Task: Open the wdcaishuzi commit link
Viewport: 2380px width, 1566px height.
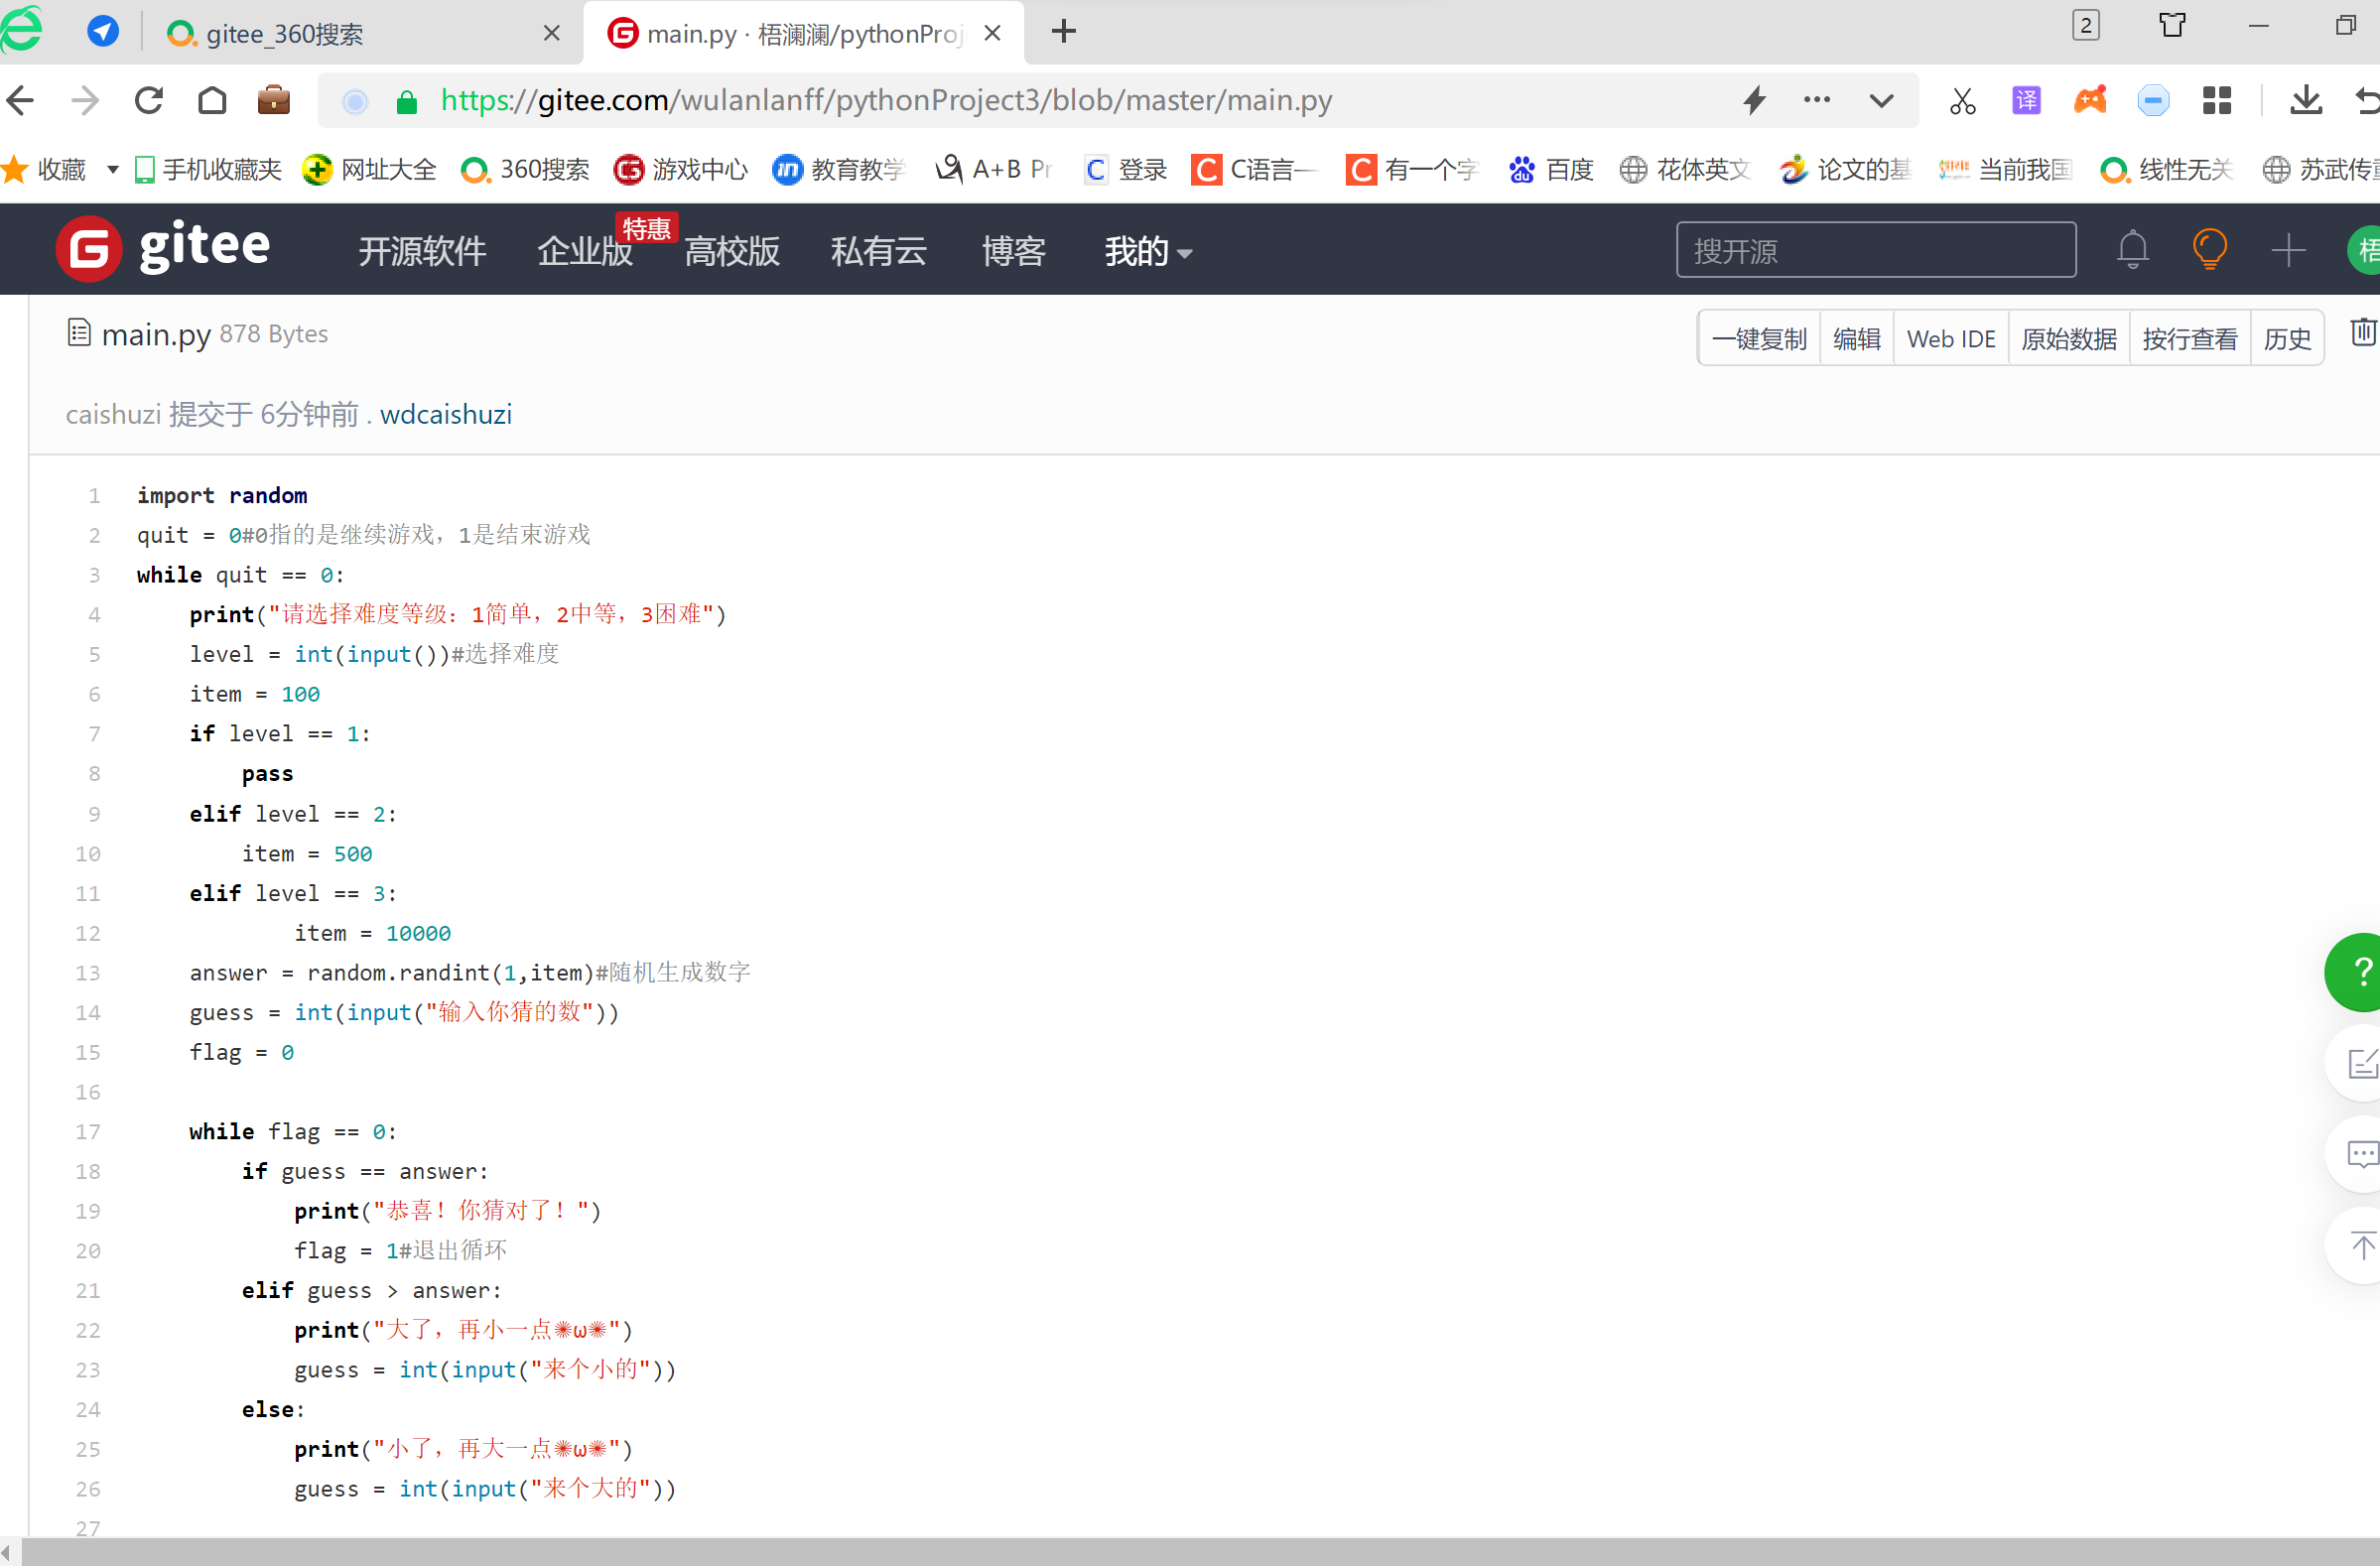Action: [x=445, y=414]
